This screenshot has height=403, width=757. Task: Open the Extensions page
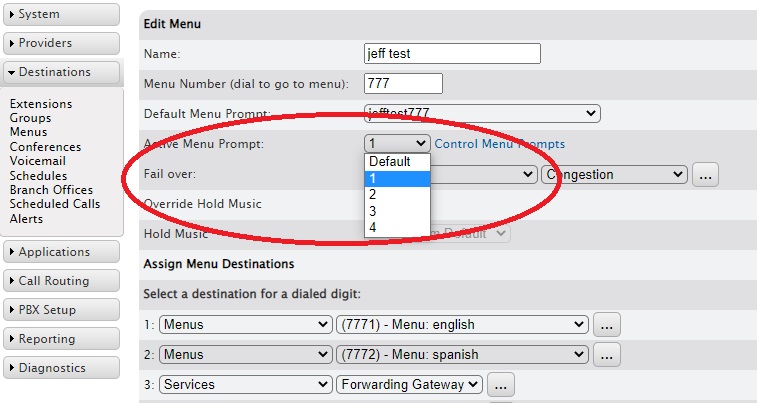pos(41,104)
